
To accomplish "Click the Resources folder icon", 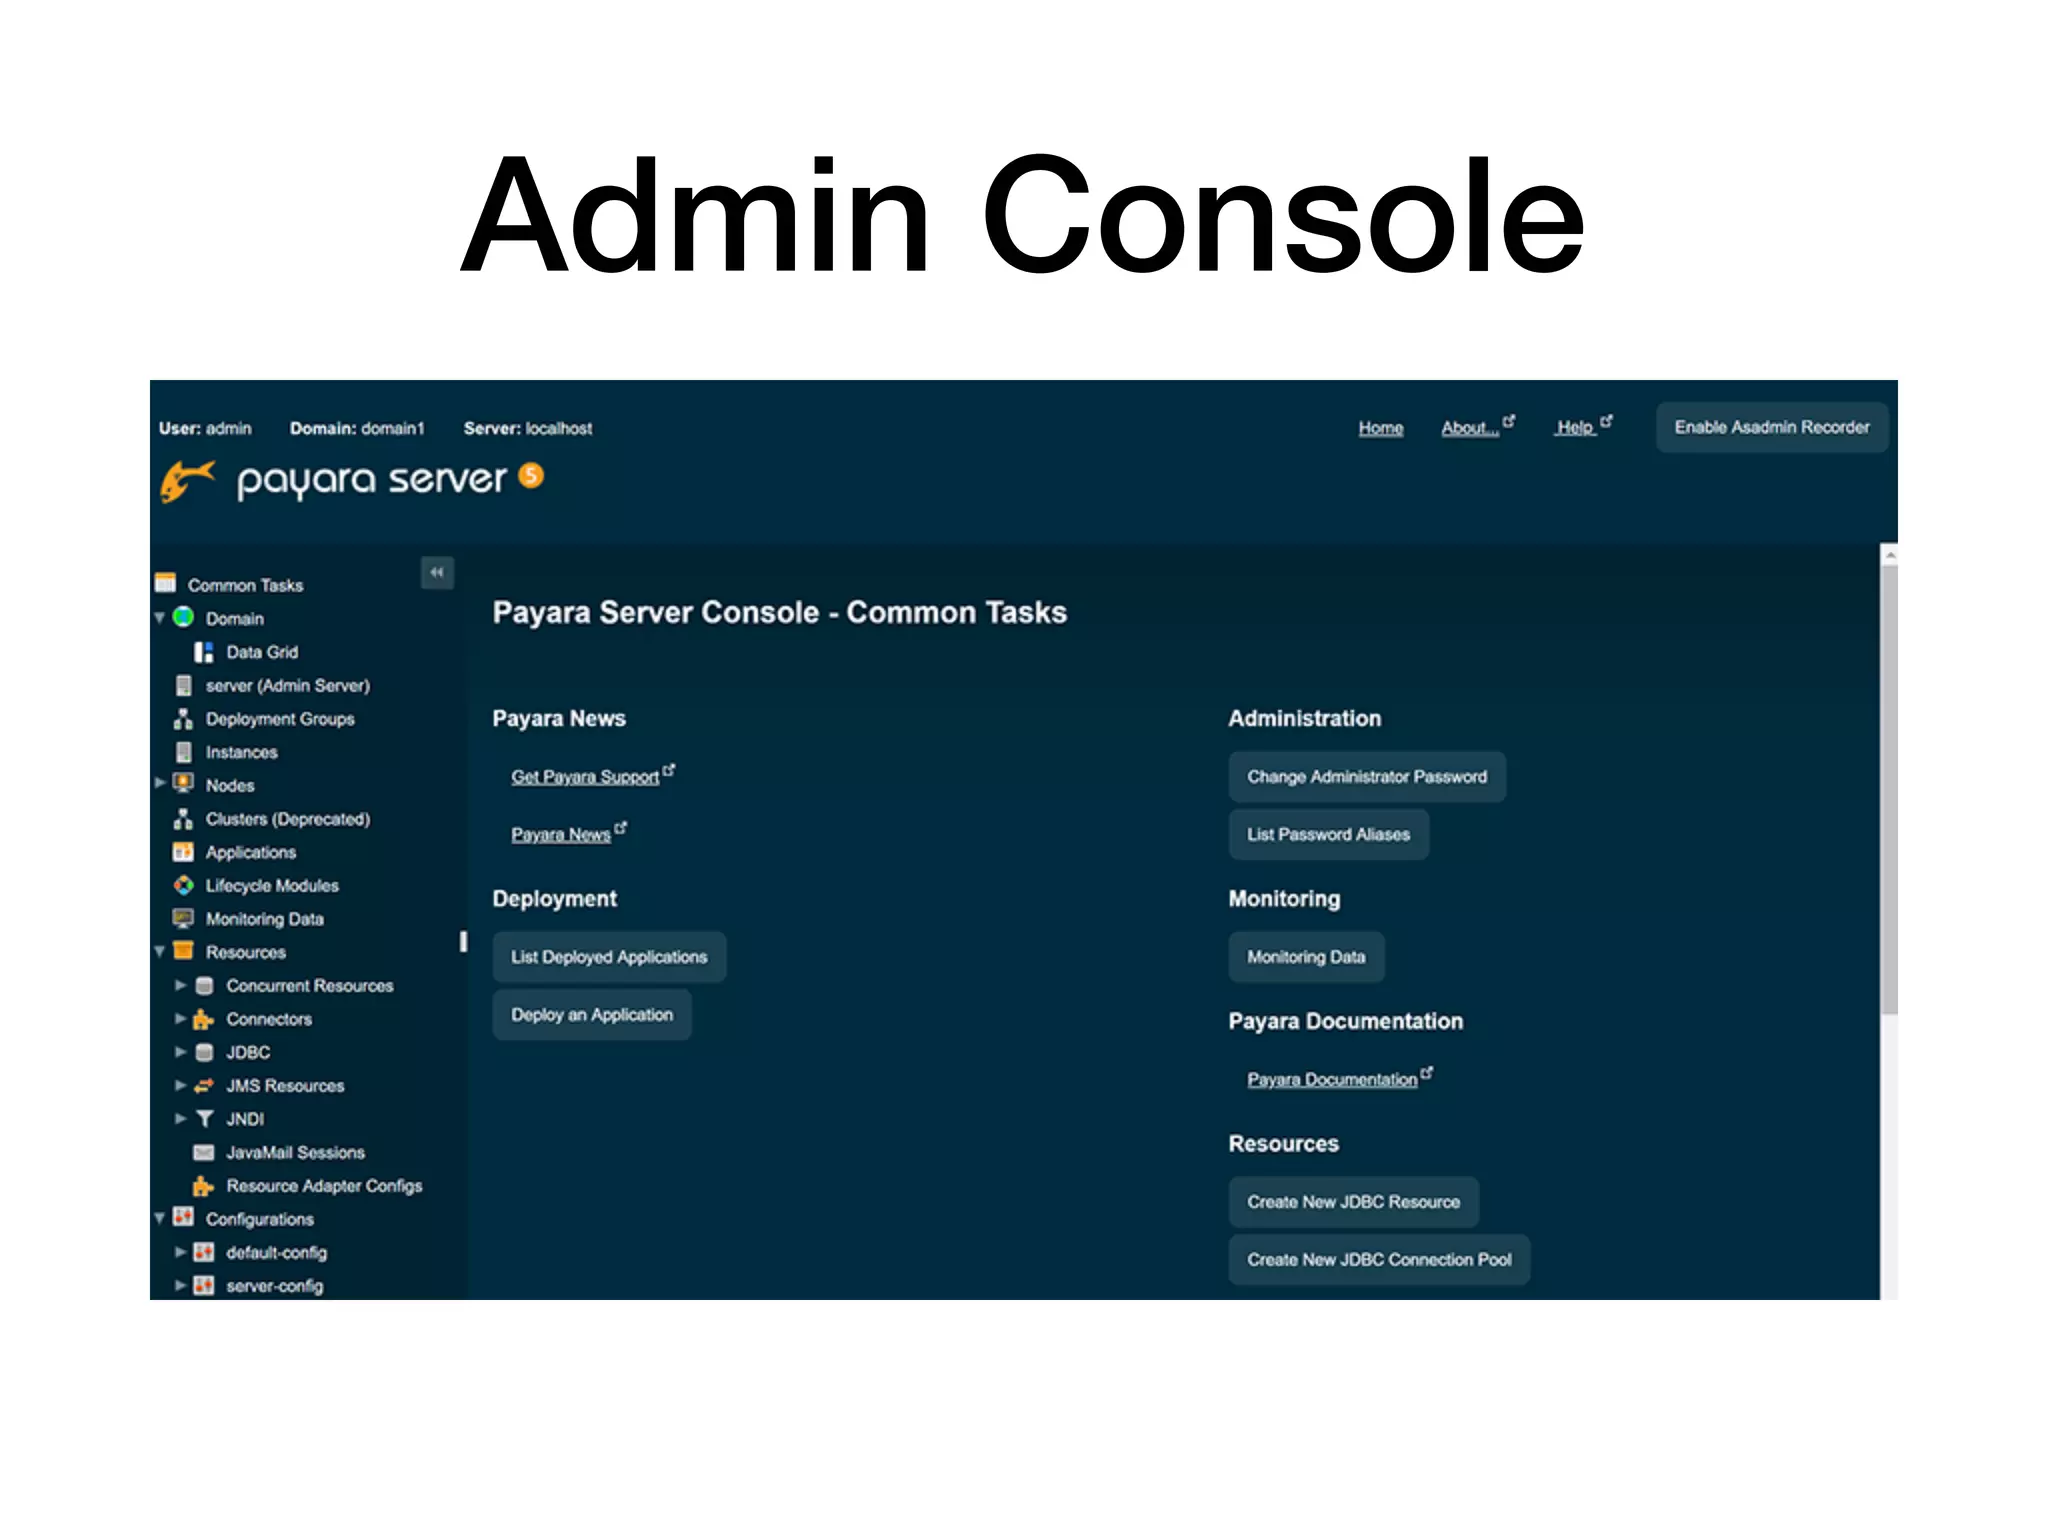I will [x=184, y=951].
